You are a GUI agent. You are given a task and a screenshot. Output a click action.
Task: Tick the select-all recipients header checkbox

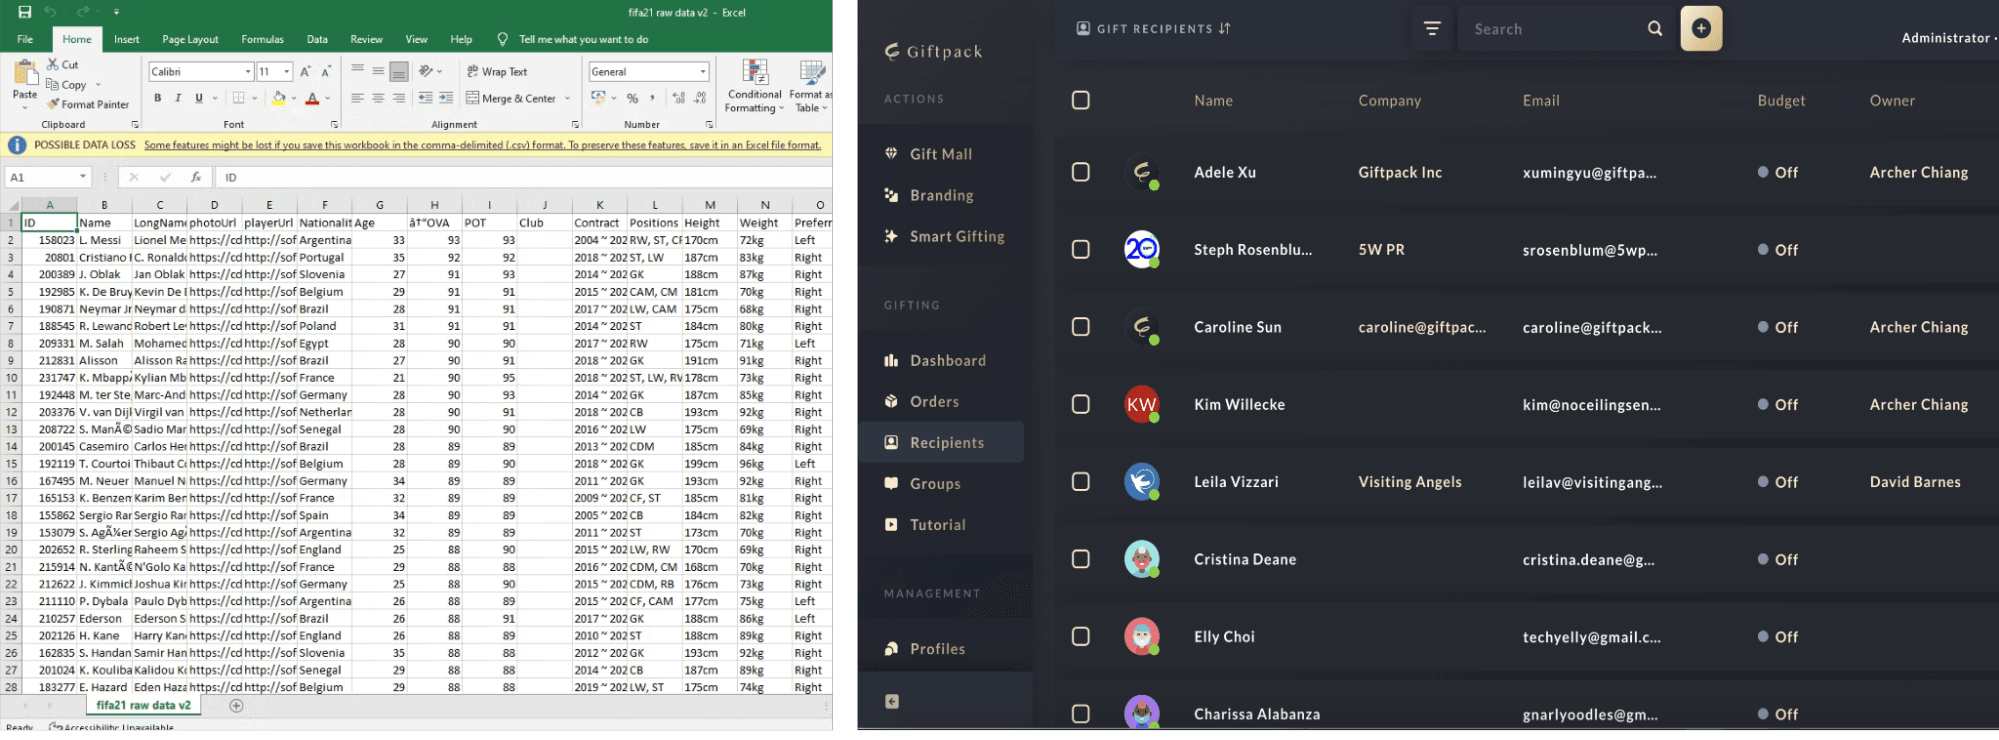pyautogui.click(x=1080, y=100)
